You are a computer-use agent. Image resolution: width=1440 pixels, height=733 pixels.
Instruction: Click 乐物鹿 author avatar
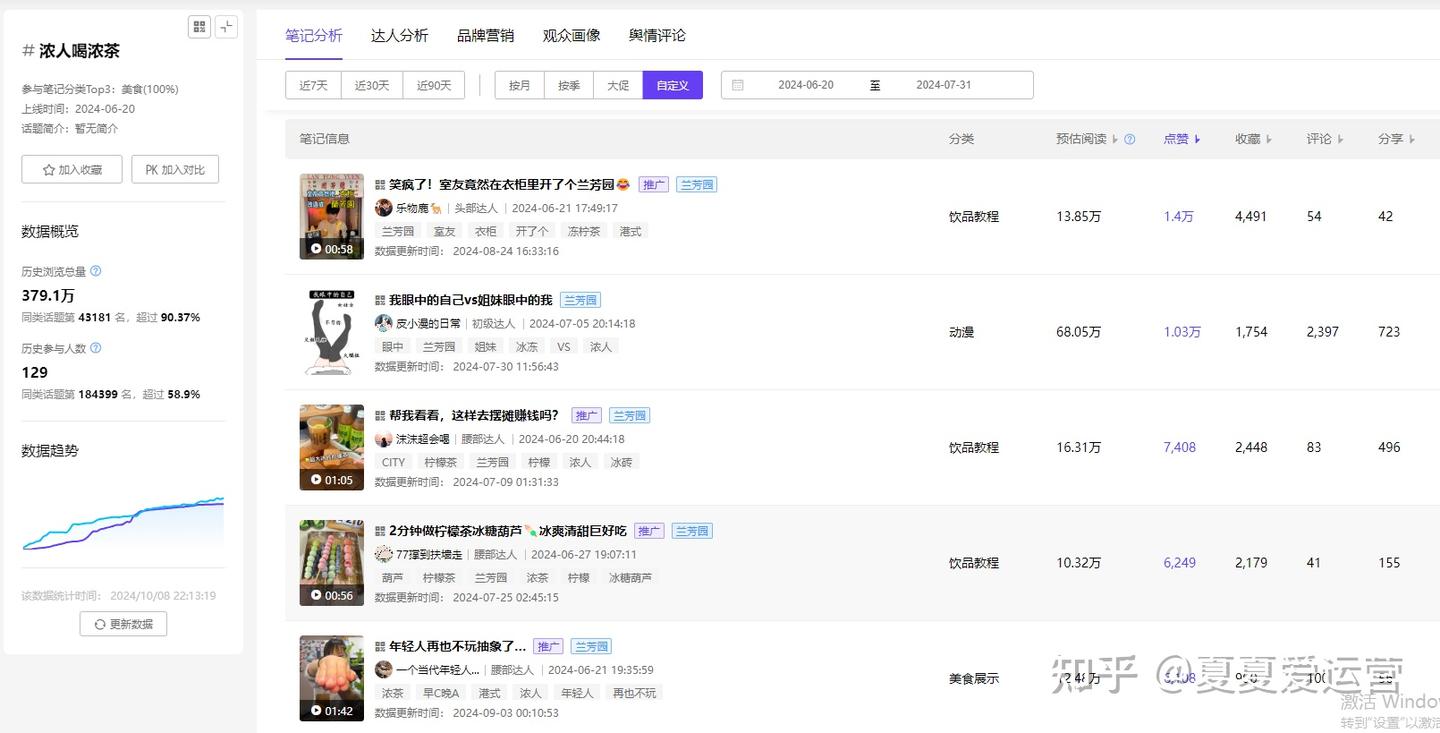383,208
